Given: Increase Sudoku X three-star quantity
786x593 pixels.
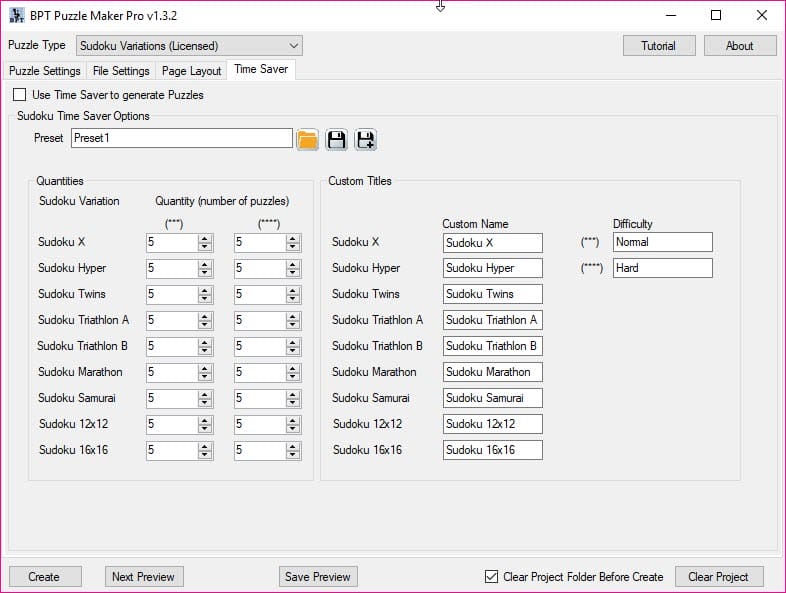Looking at the screenshot, I should click(x=205, y=239).
